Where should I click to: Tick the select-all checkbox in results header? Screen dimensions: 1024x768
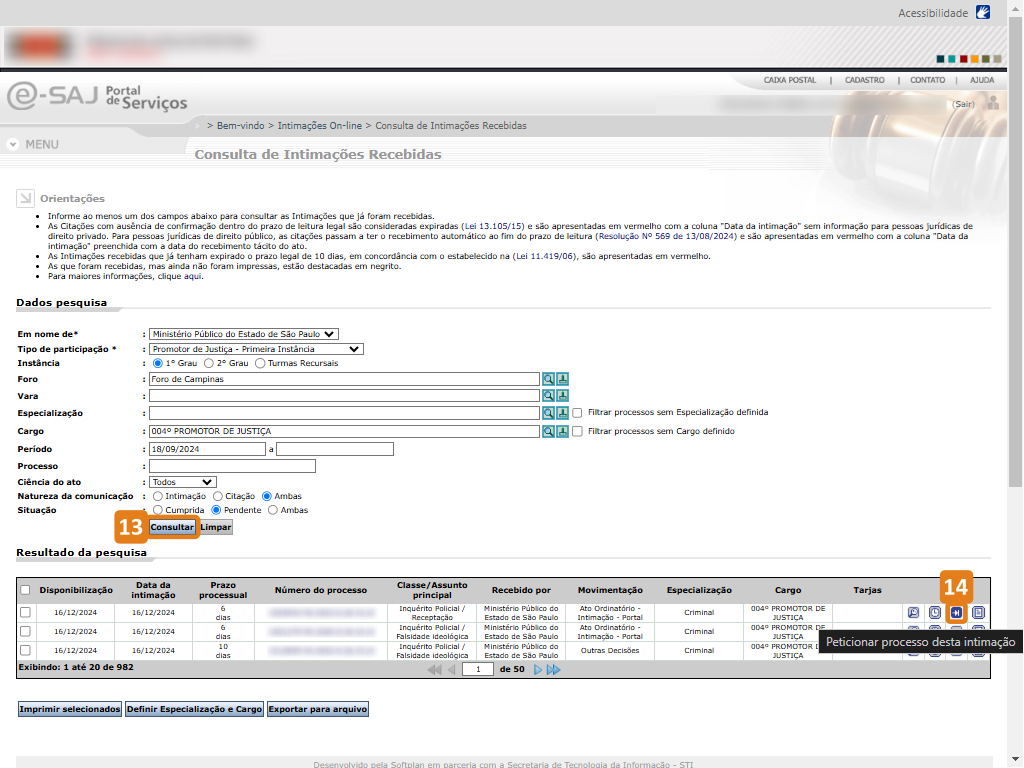[x=26, y=590]
